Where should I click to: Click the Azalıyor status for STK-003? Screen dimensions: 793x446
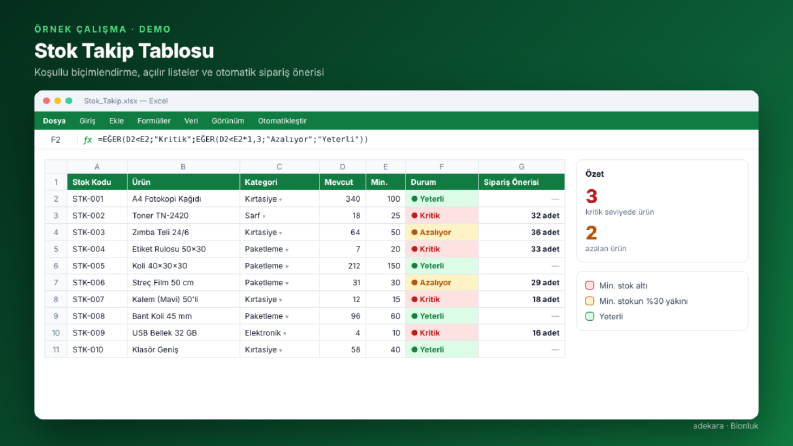(x=442, y=232)
